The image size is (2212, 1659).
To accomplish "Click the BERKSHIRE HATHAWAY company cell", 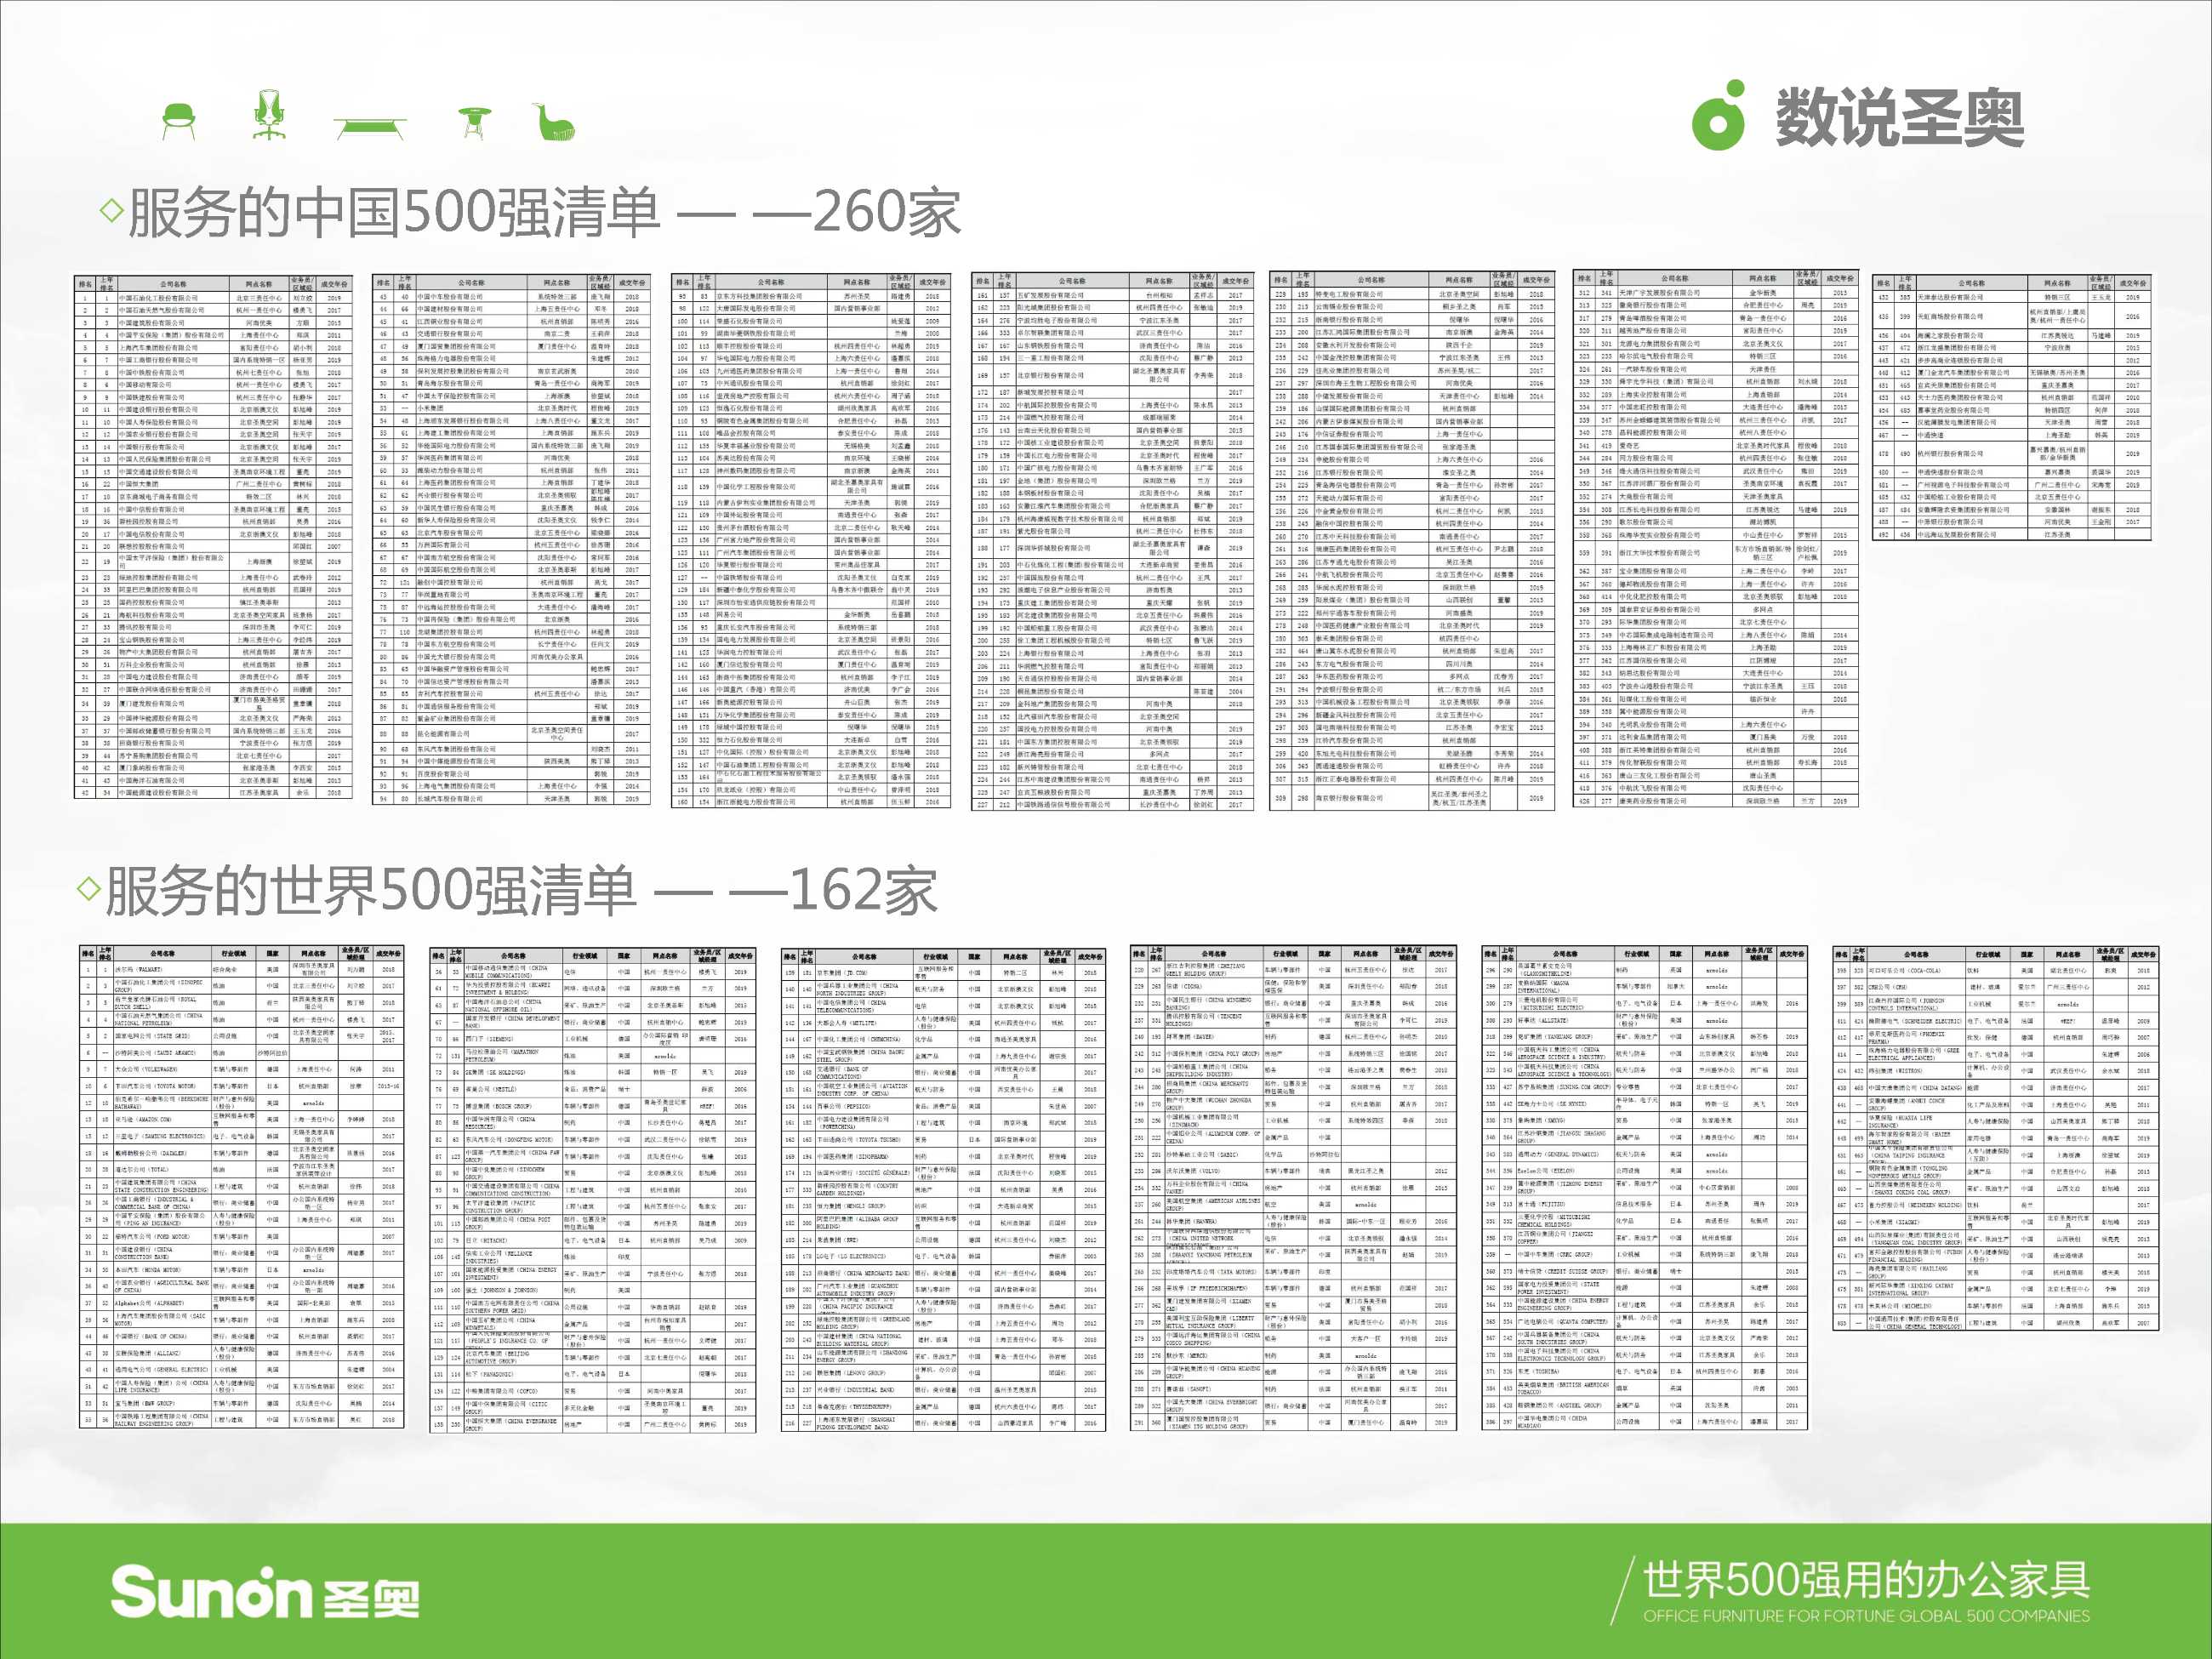I will (163, 1103).
